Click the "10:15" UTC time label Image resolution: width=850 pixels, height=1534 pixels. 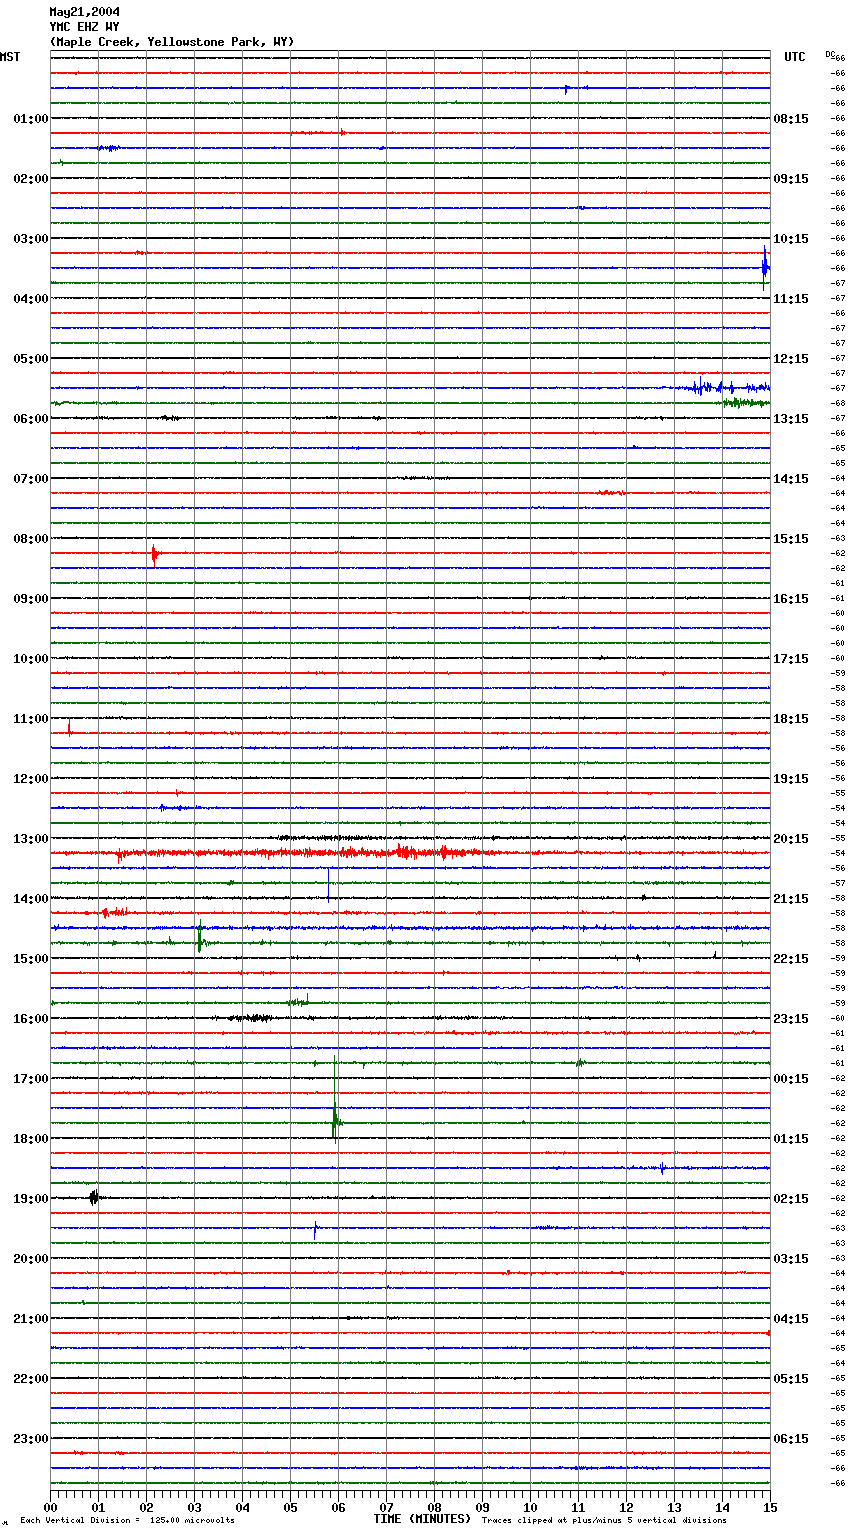(791, 239)
